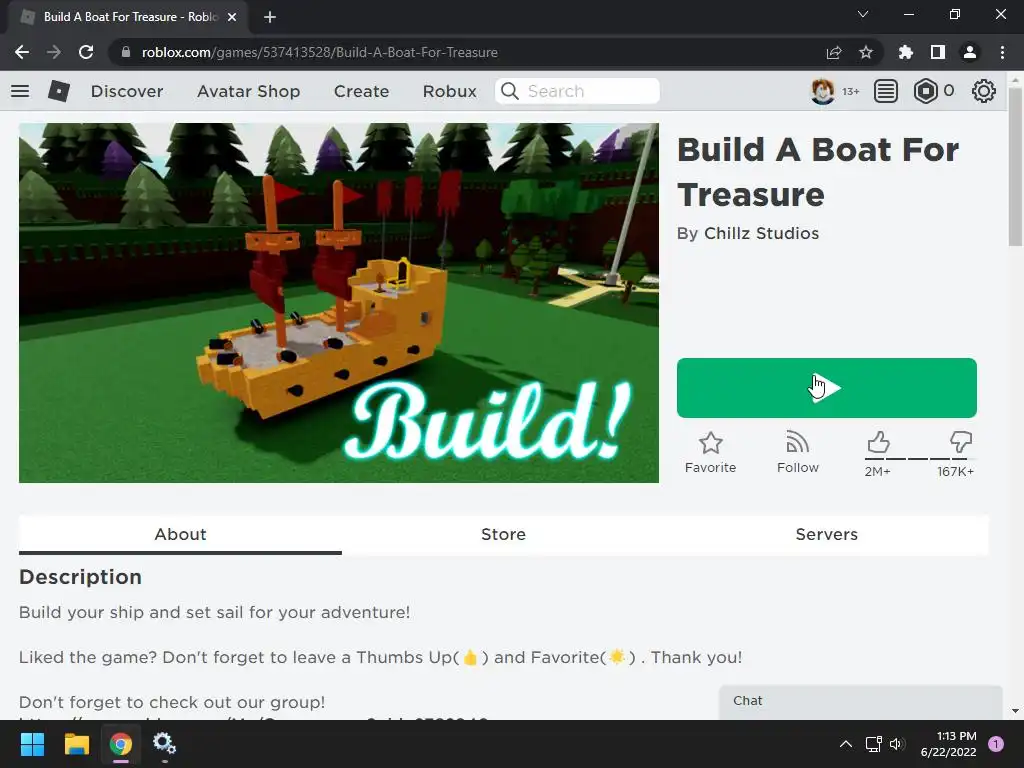Click the Build game thumbnail image

[x=339, y=303]
